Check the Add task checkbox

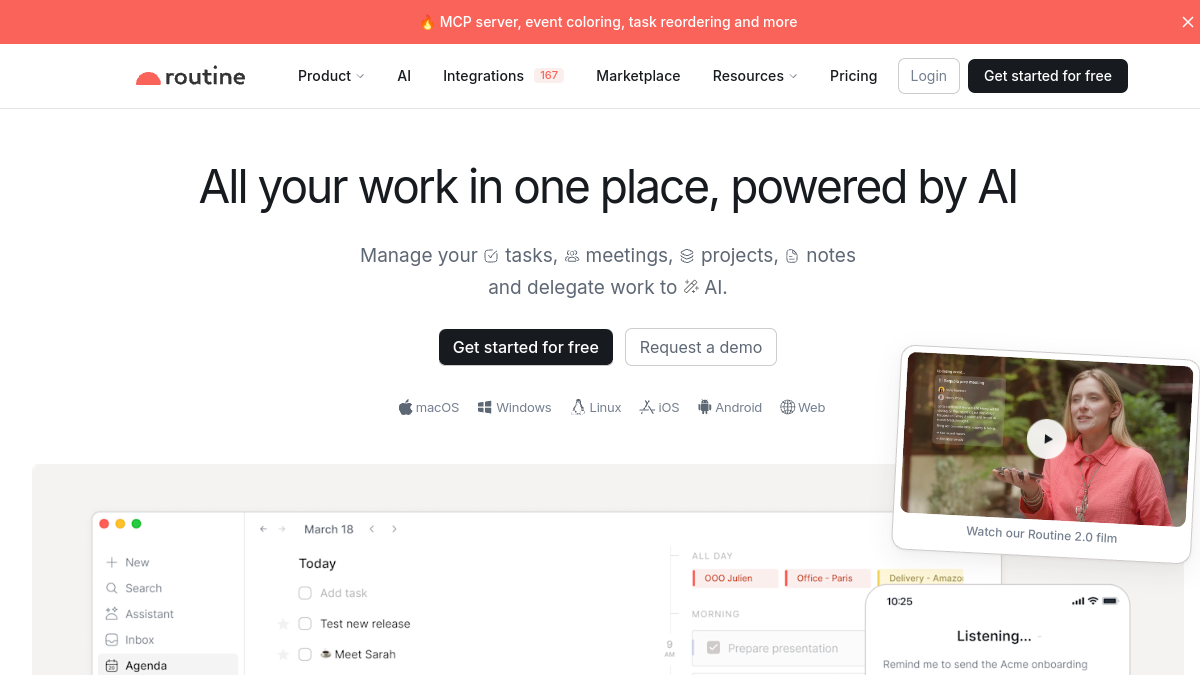pos(305,593)
